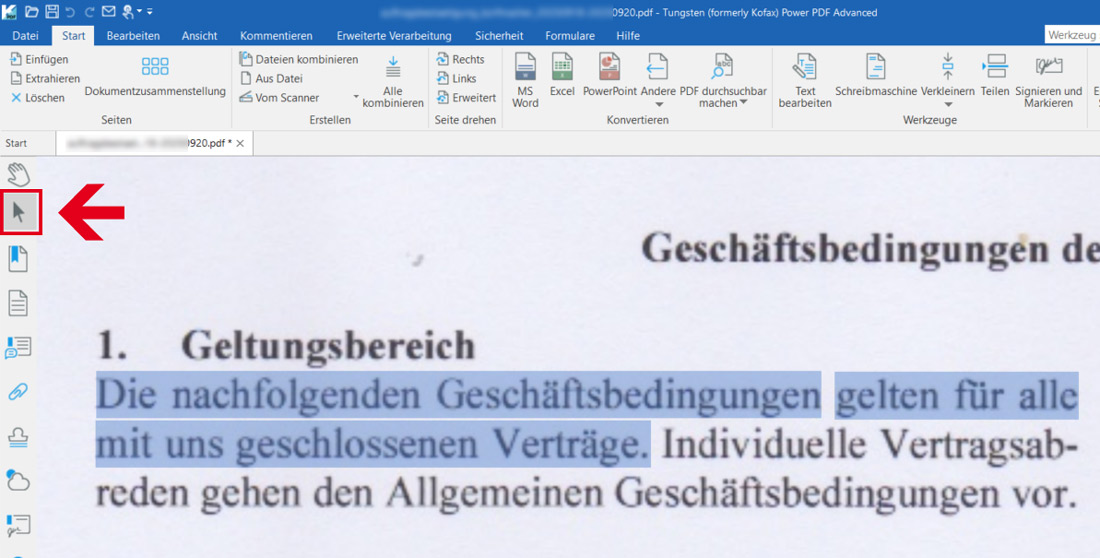The width and height of the screenshot is (1100, 558).
Task: Click the Werkzeug search field
Action: pyautogui.click(x=1072, y=35)
